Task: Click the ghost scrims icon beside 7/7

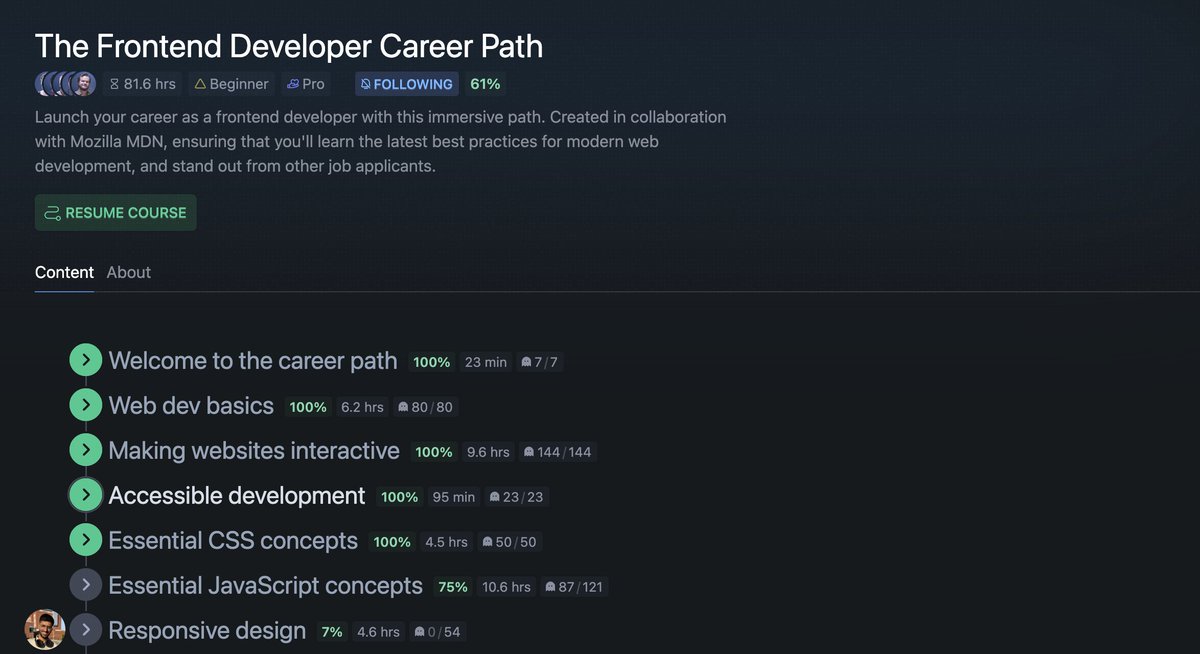Action: (x=528, y=362)
